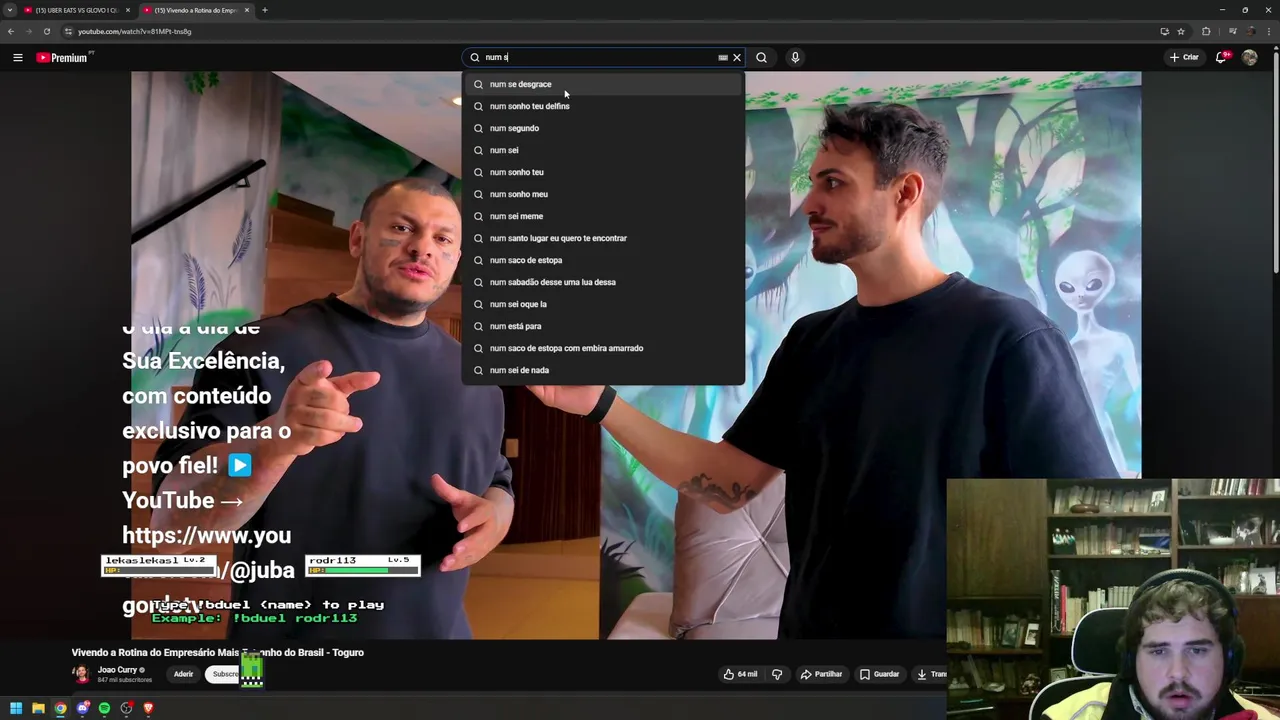Open the Criar create menu
Viewport: 1280px width, 720px height.
(x=1184, y=57)
